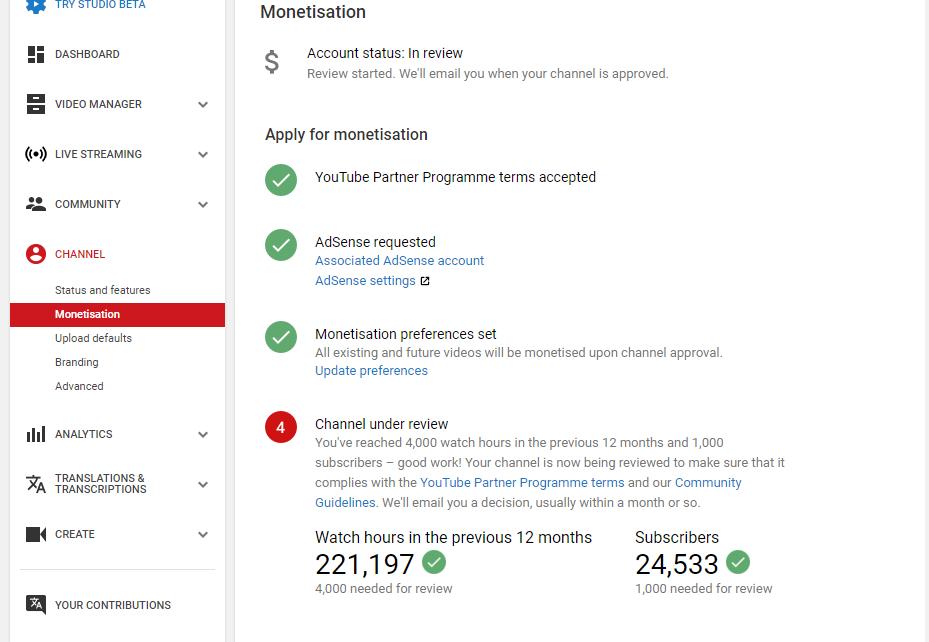
Task: Click the 'Apply for monetisation' heading
Action: click(x=346, y=134)
